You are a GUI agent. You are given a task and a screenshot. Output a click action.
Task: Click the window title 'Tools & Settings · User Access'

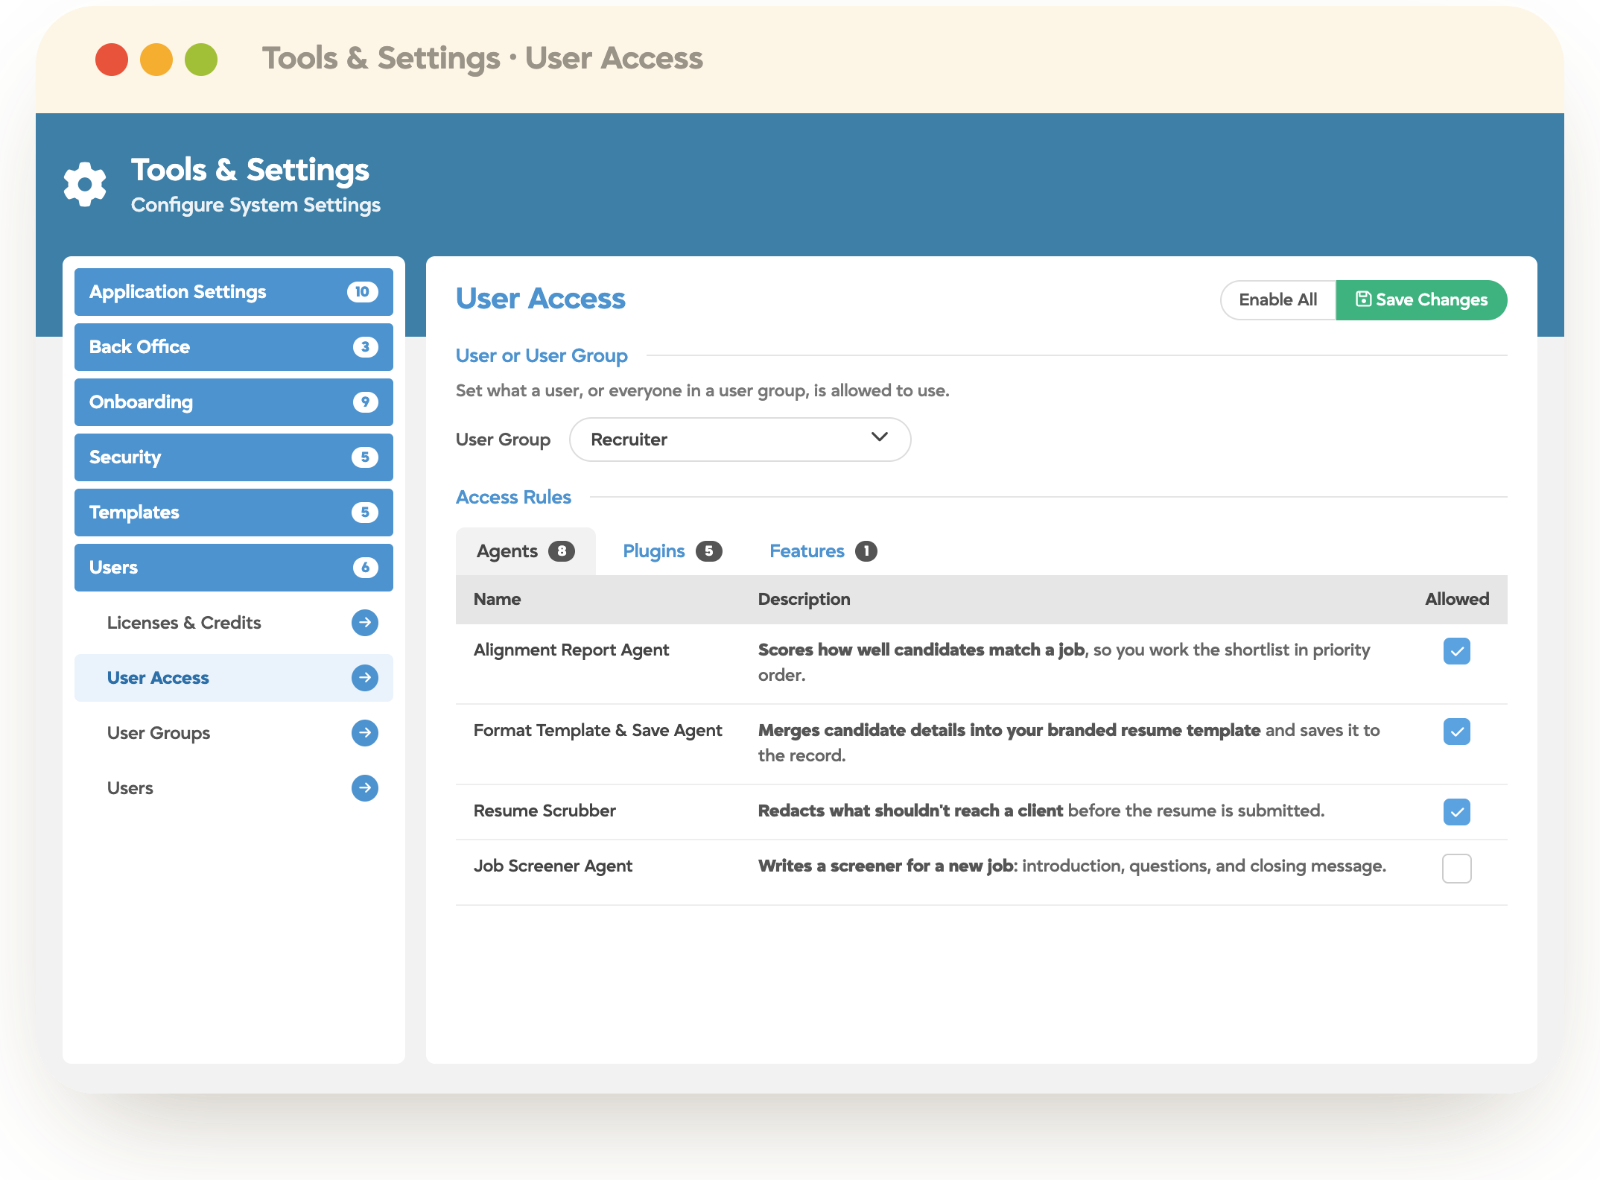pyautogui.click(x=482, y=58)
